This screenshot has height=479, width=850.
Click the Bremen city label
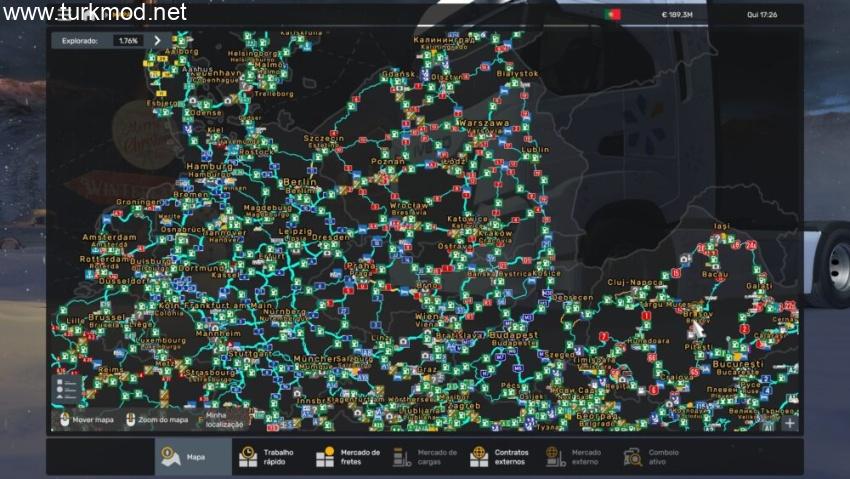tap(191, 194)
